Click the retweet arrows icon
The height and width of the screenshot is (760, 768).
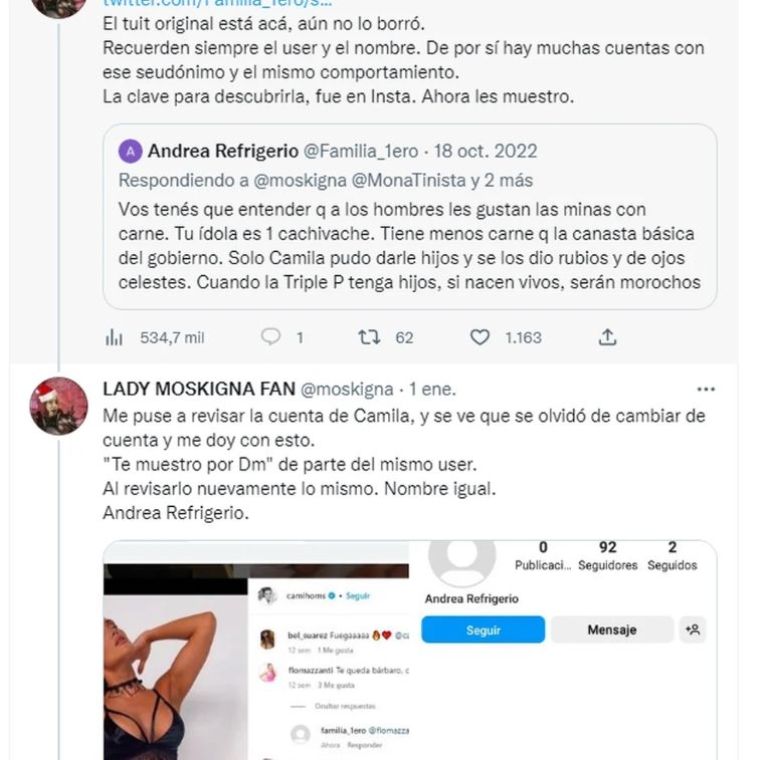pyautogui.click(x=369, y=338)
